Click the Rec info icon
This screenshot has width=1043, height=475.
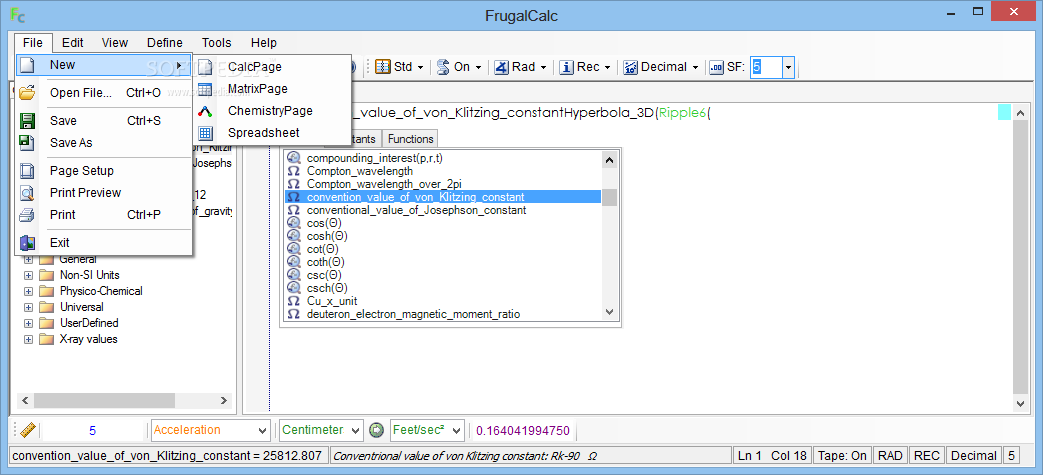point(566,67)
